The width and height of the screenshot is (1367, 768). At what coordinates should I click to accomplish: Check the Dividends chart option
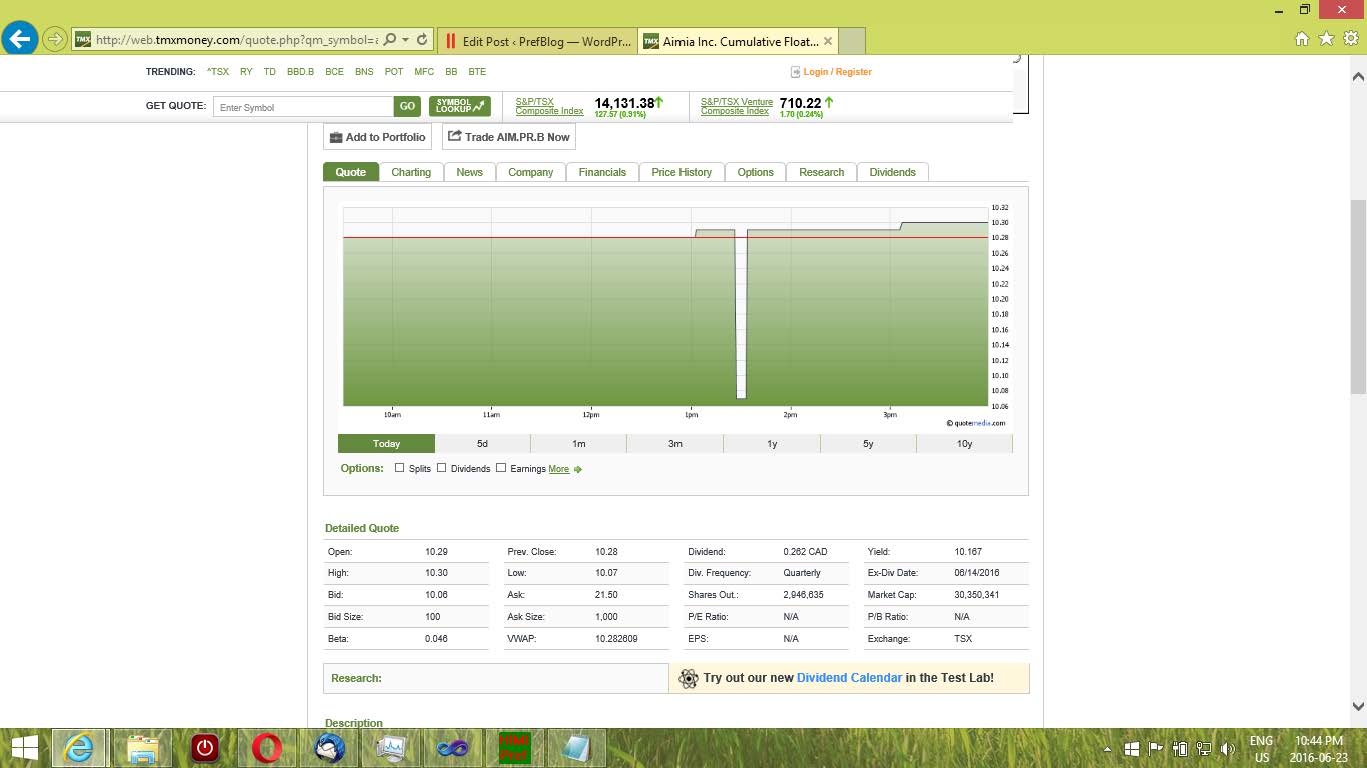442,468
